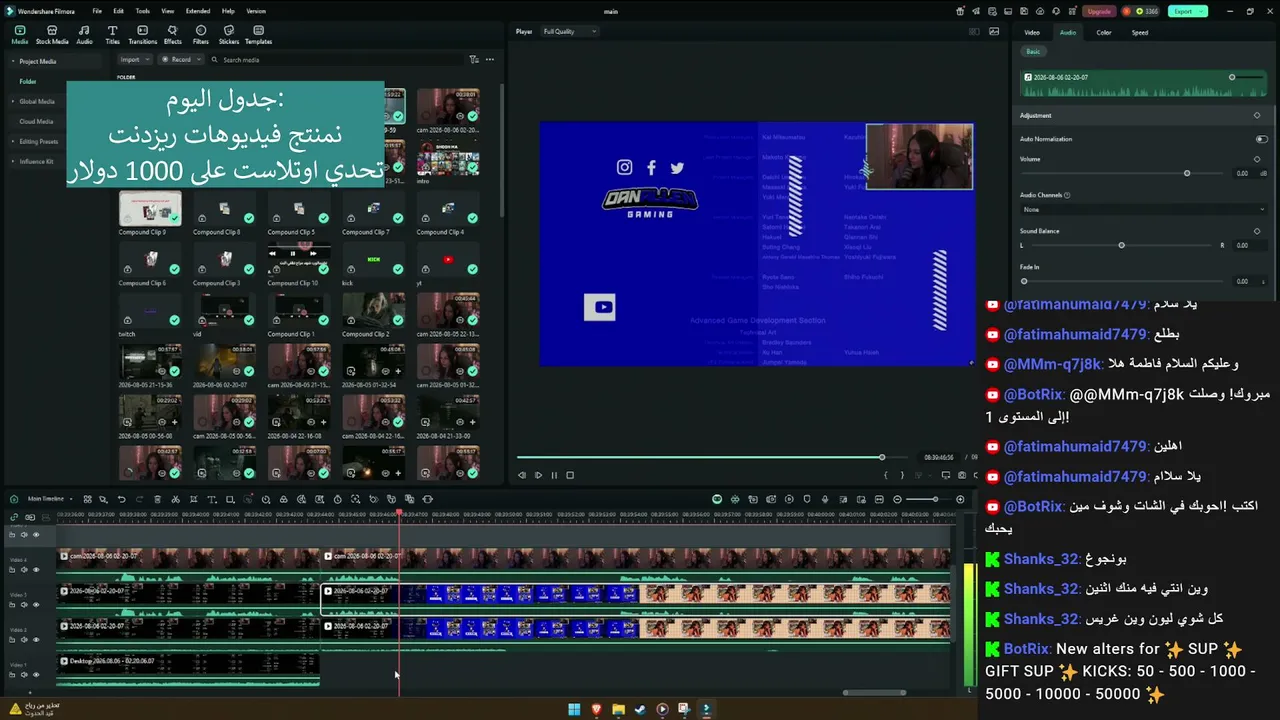Adjust the Volume slider handle
This screenshot has width=1280, height=720.
pyautogui.click(x=1187, y=174)
